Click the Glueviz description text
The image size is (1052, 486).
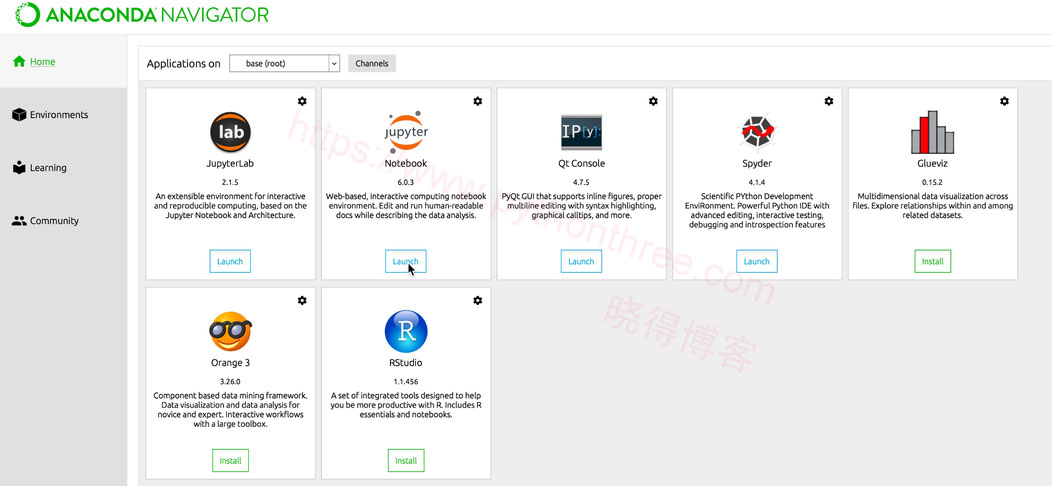click(x=933, y=206)
